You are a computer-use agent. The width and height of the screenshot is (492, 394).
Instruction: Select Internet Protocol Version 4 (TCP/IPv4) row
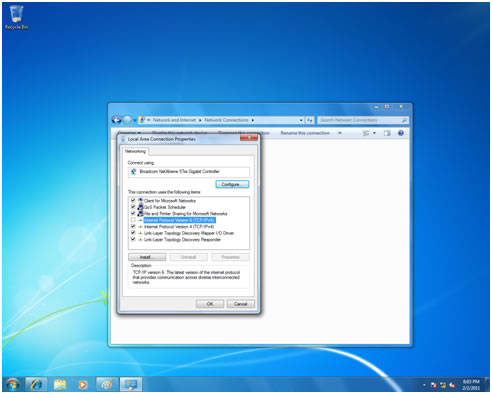click(x=179, y=227)
